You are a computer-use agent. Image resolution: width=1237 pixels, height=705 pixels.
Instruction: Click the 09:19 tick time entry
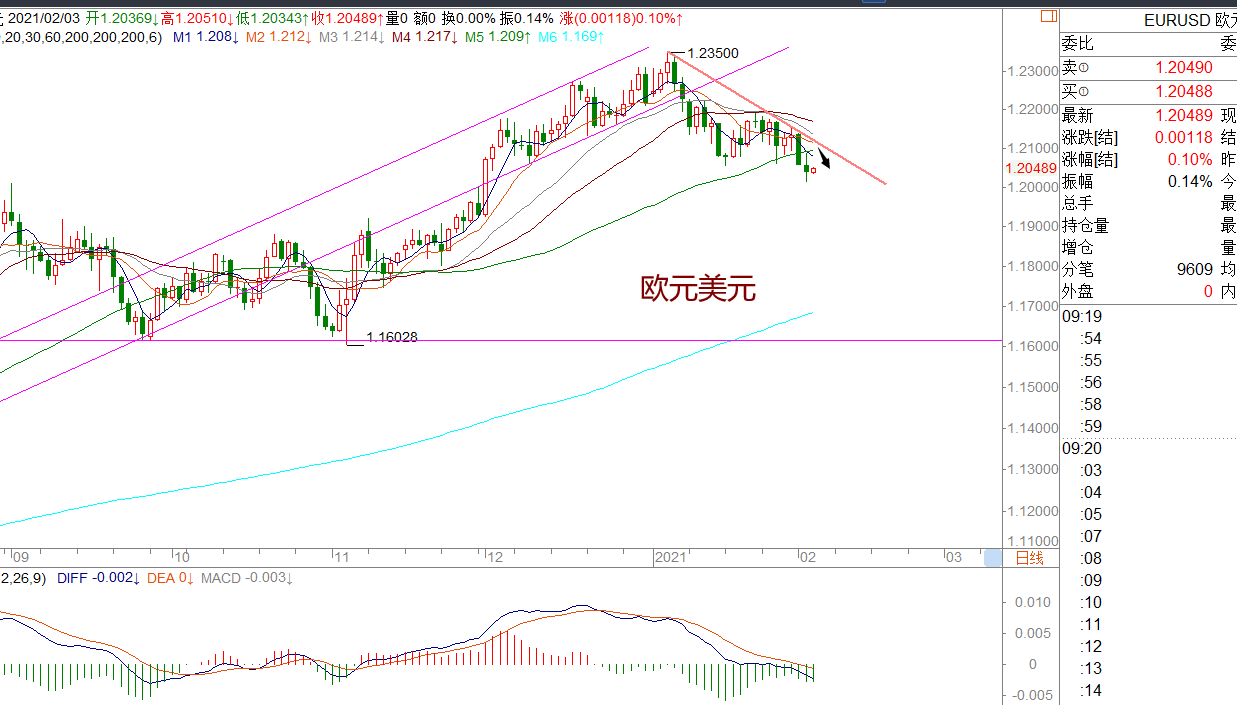tap(1081, 316)
